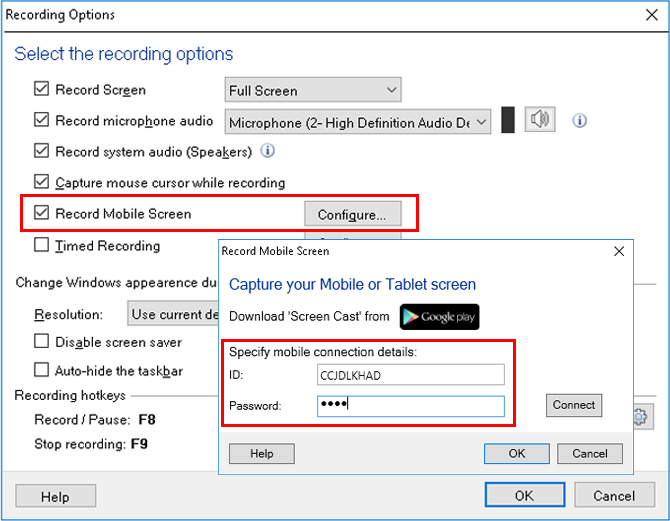
Task: Open the Microphone device dropdown
Action: 358,122
